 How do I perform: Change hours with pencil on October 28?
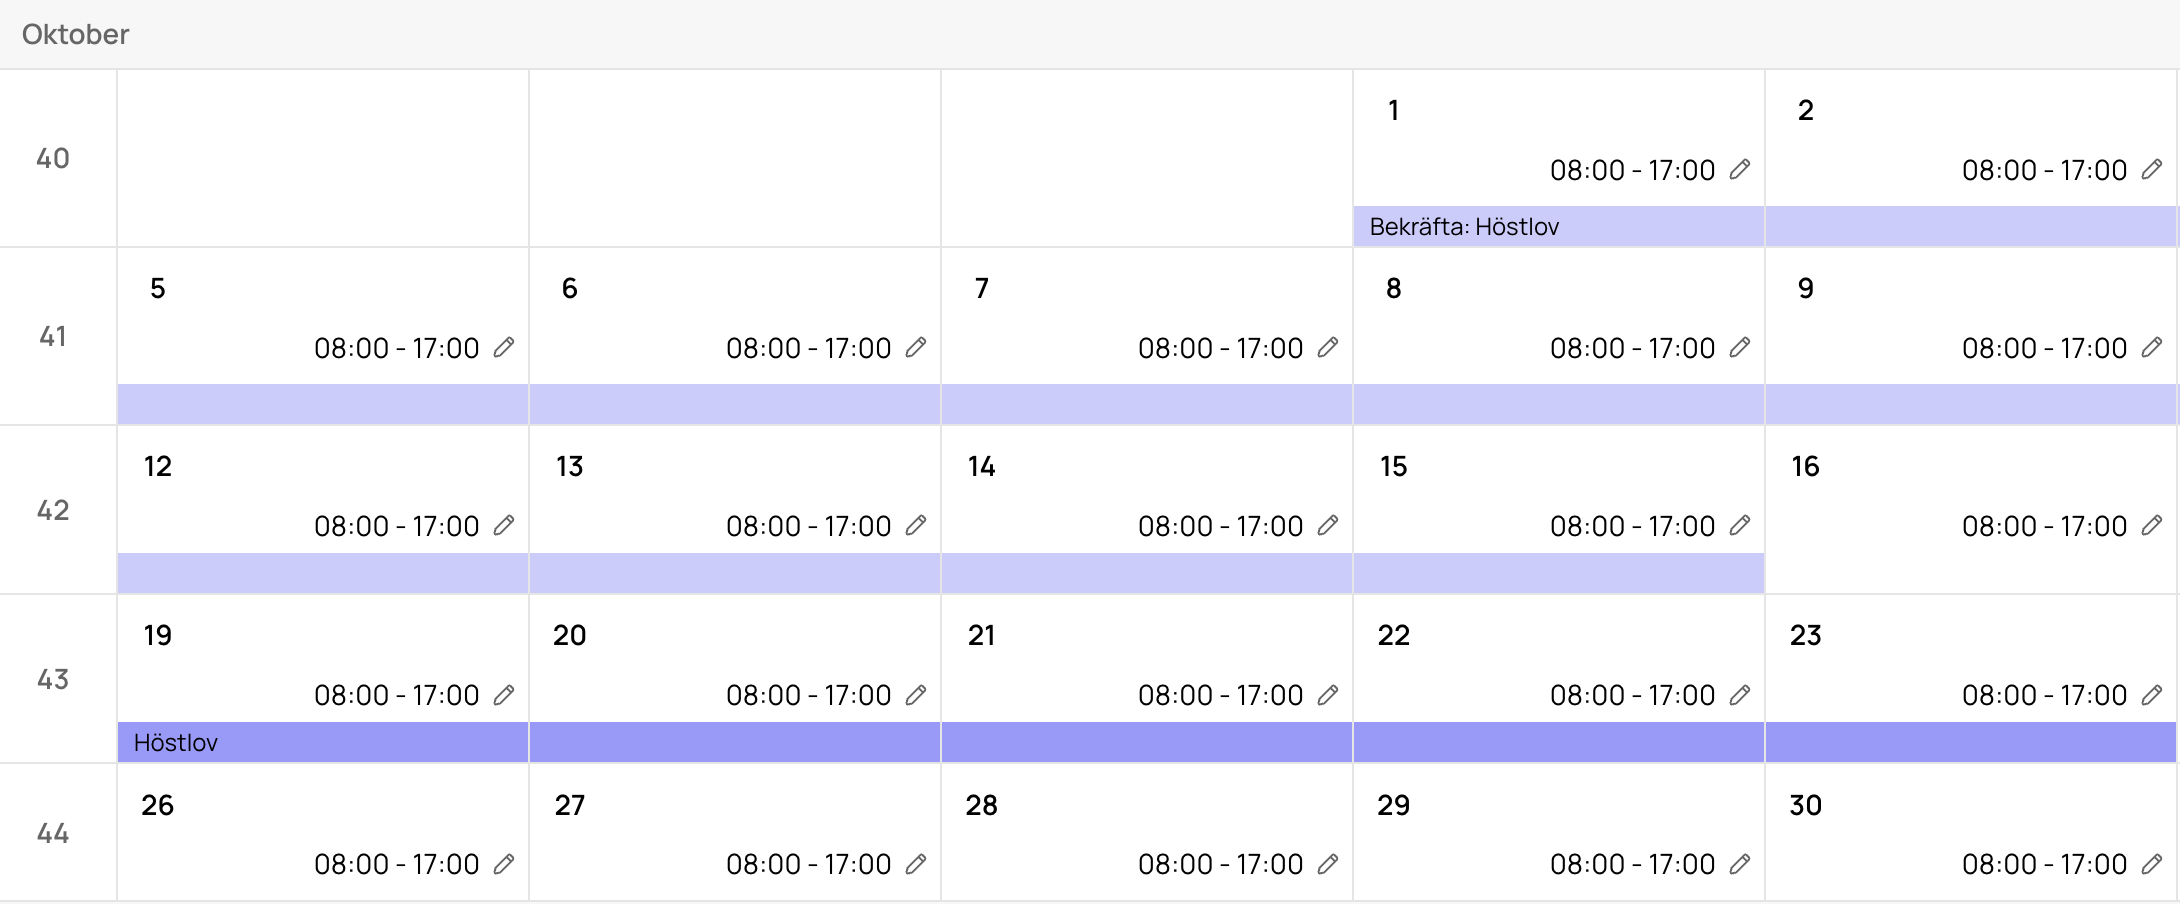(1327, 863)
